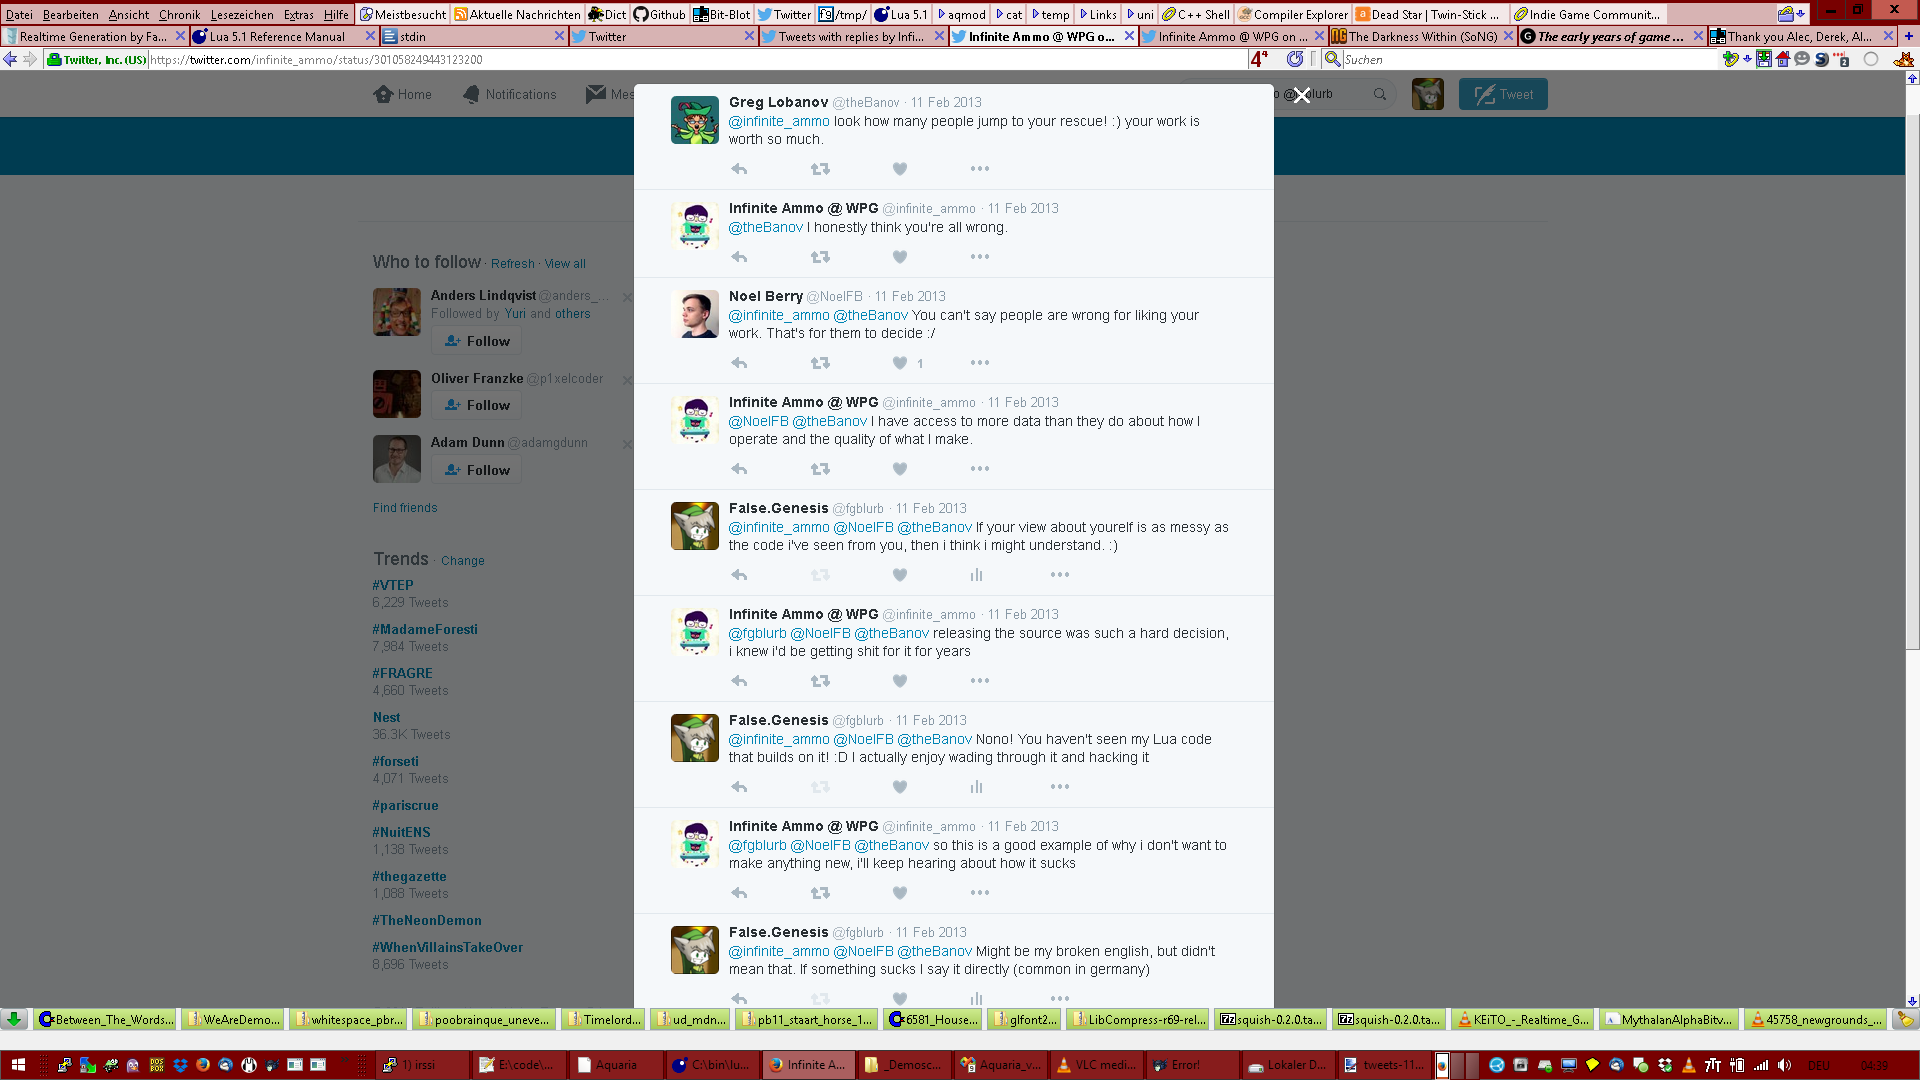Image resolution: width=1920 pixels, height=1080 pixels.
Task: Switch to Tweets with replies tab
Action: pos(853,36)
